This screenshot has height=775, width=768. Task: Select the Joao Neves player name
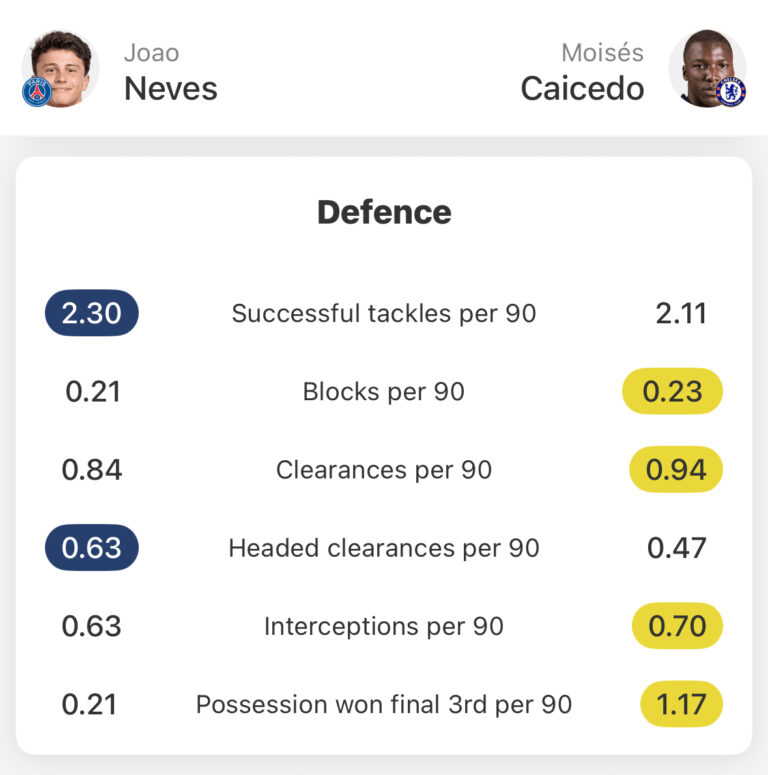[x=170, y=74]
